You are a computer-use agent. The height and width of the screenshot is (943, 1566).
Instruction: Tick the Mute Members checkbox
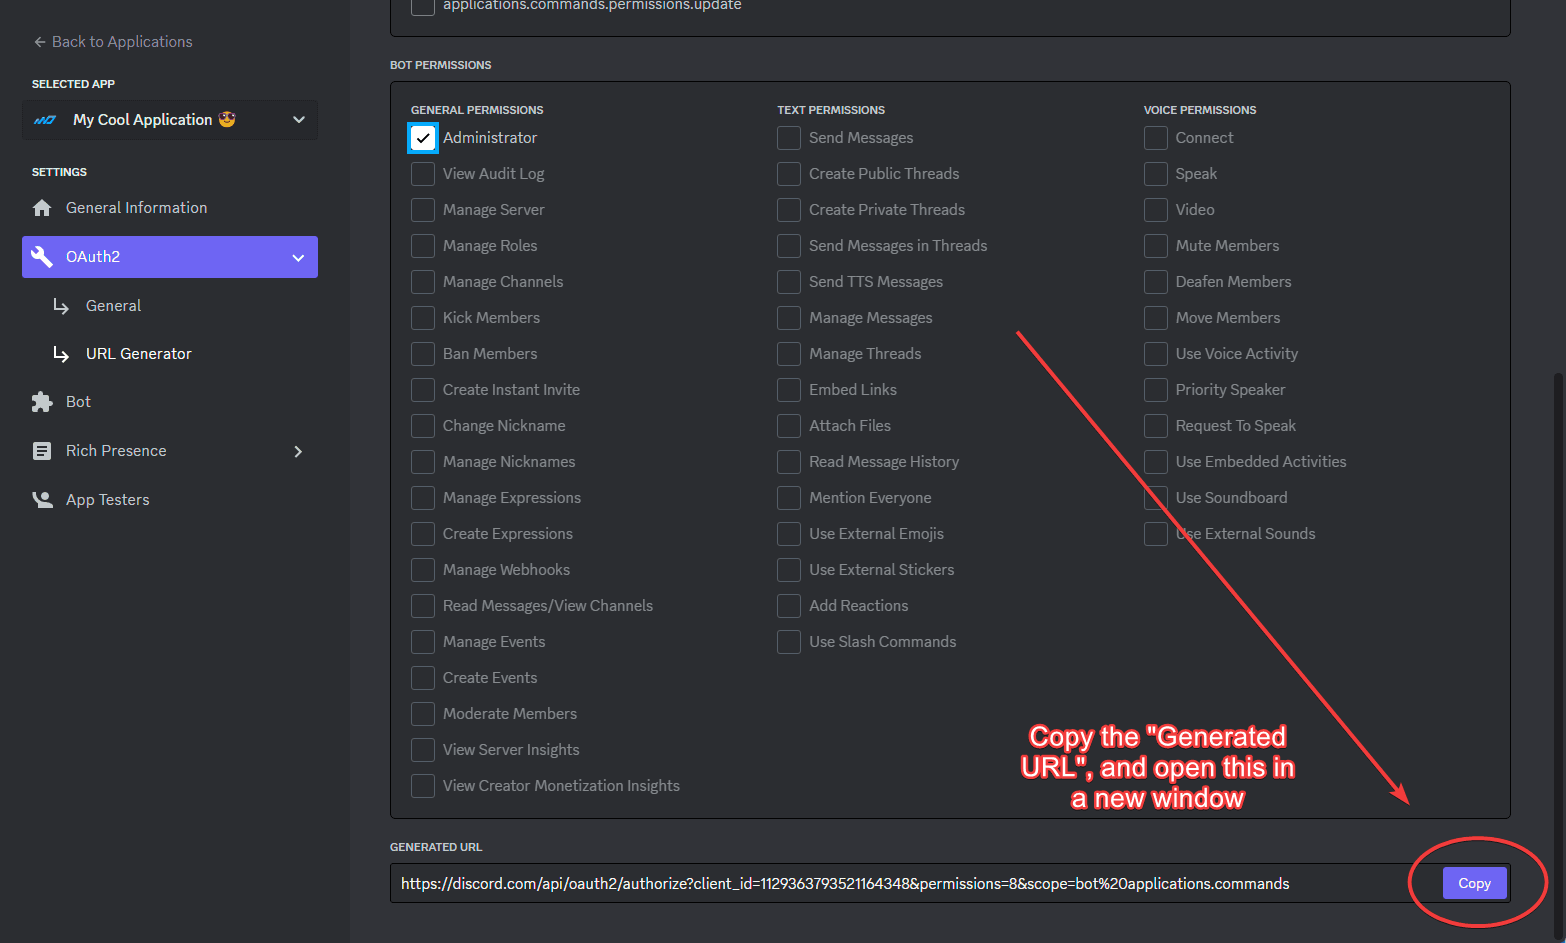coord(1156,246)
